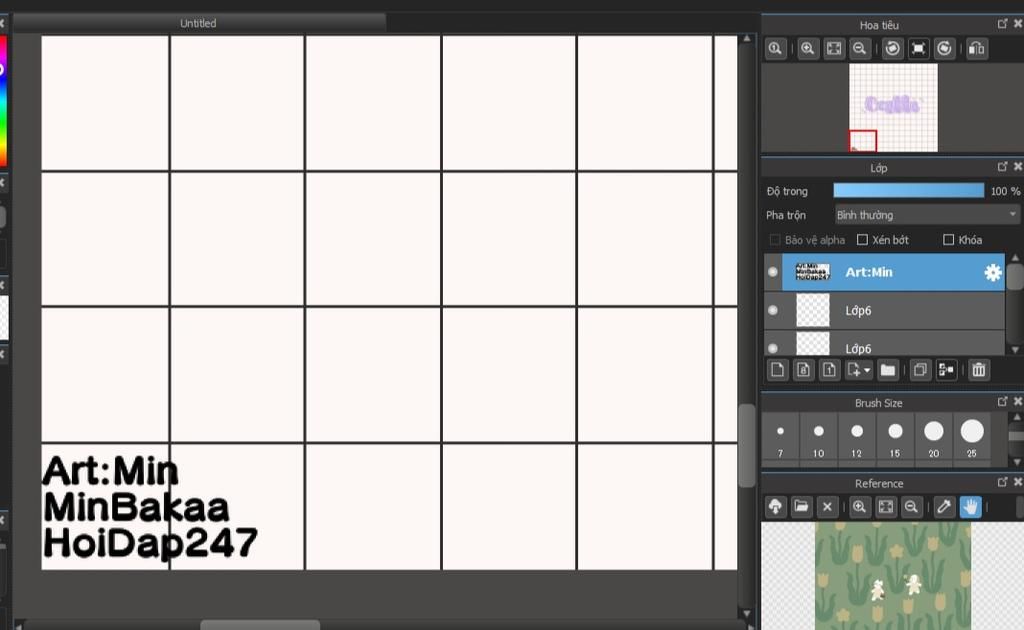Fit canvas to view in Hoa tiêu panel
Screen dimensions: 1024x630
pos(834,48)
